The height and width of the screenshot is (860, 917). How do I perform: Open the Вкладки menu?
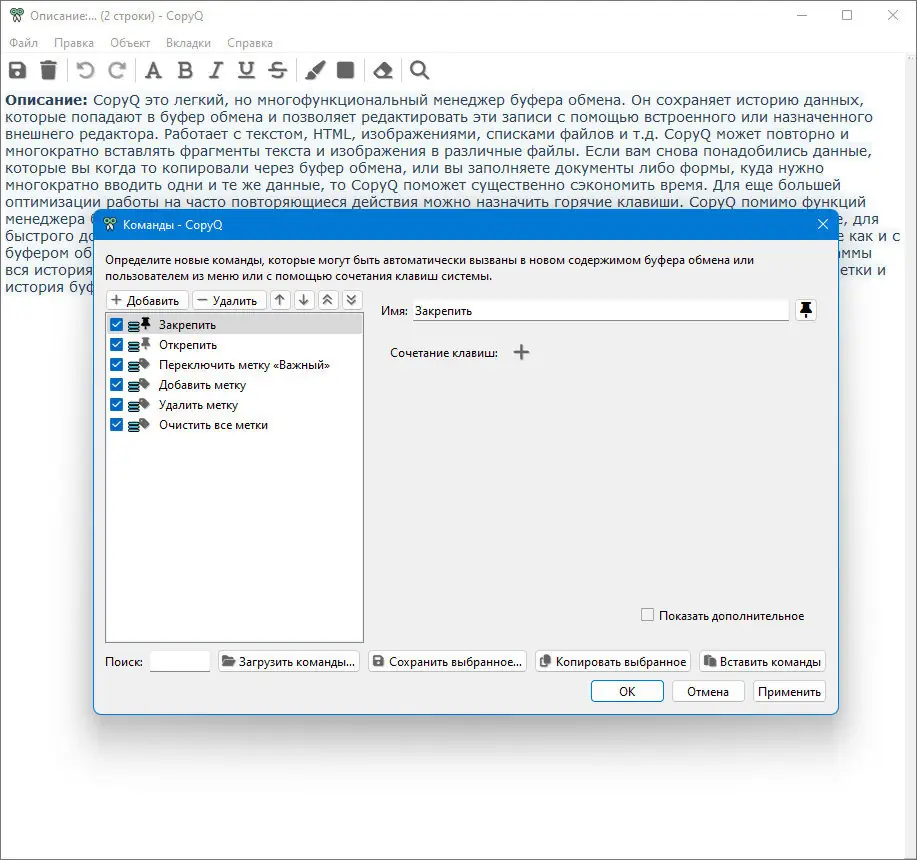[x=188, y=43]
